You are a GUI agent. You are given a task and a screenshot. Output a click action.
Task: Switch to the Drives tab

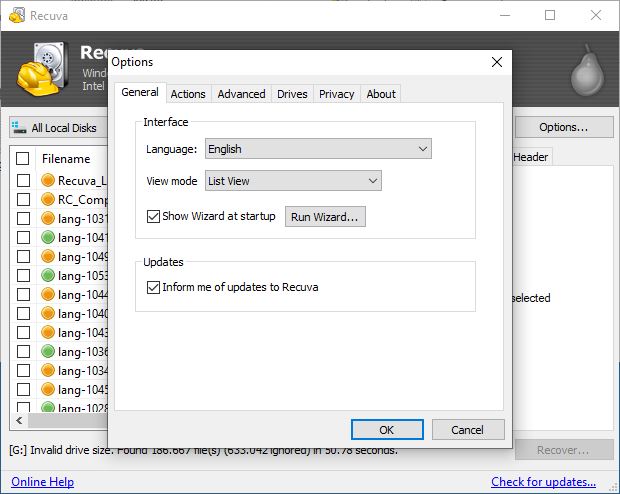tap(292, 94)
